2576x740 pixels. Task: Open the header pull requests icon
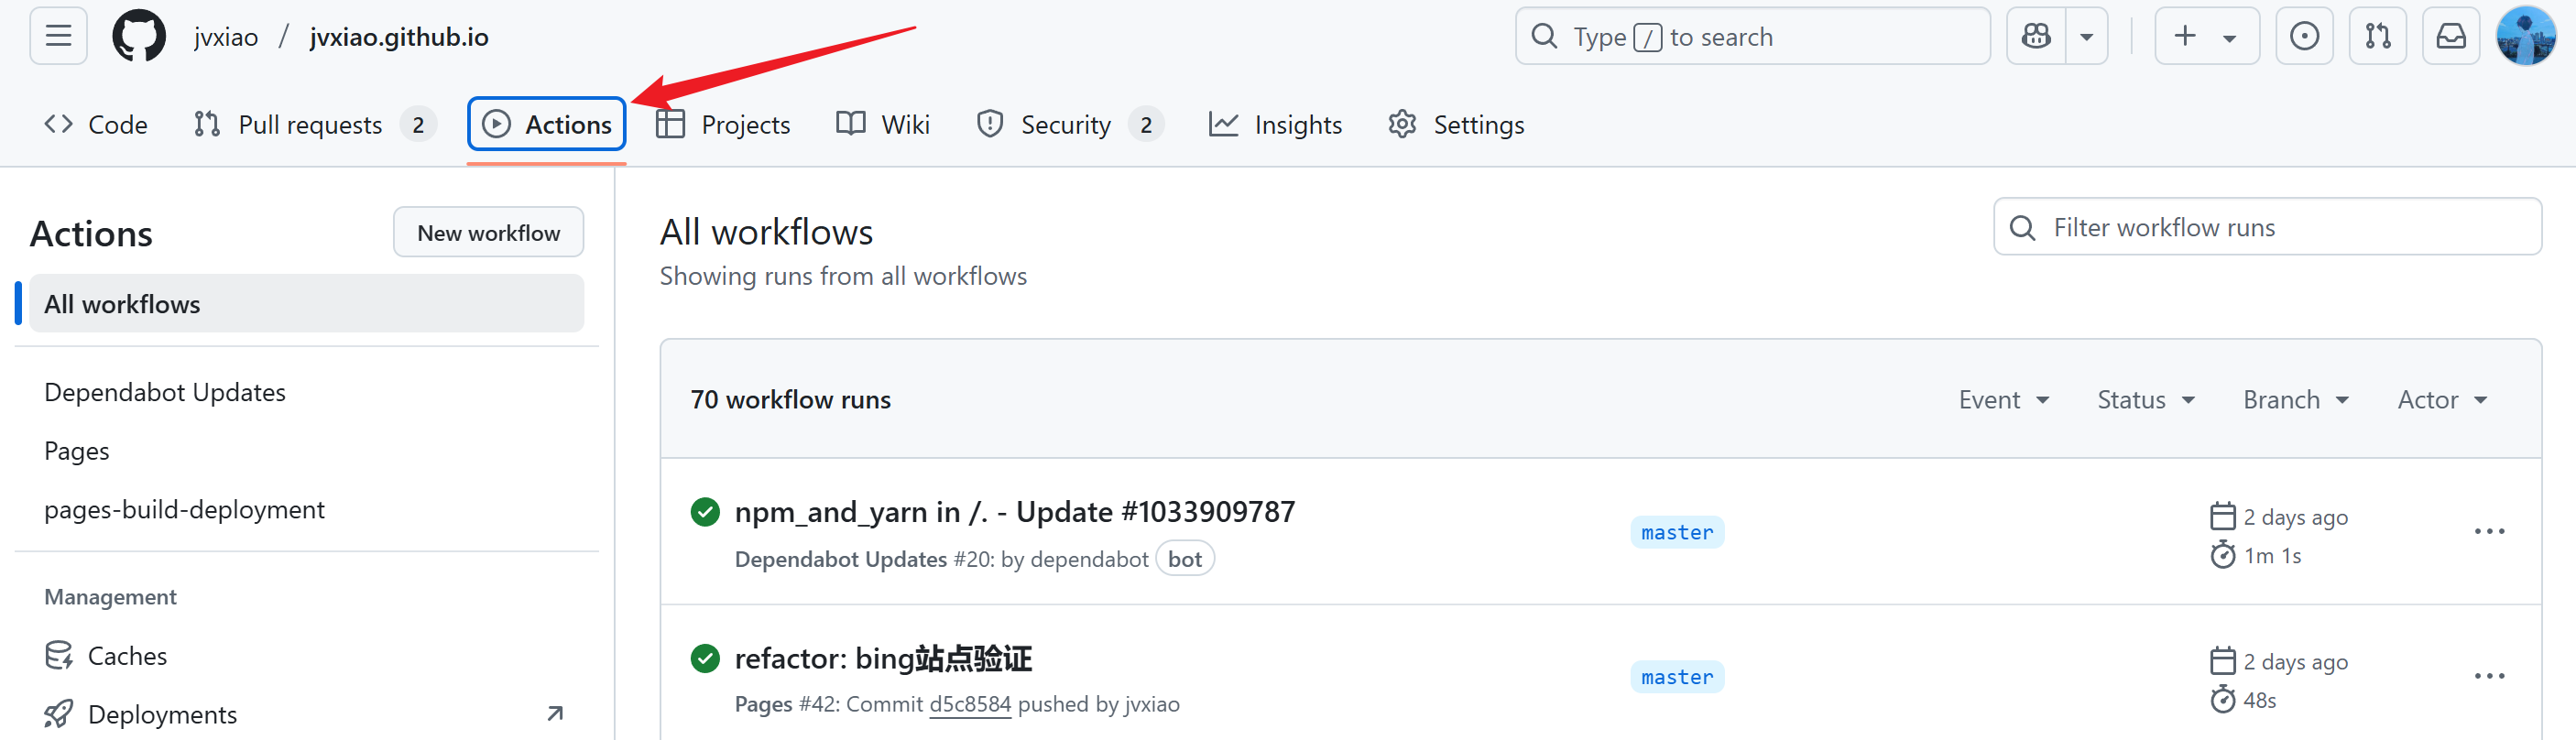pos(2377,37)
